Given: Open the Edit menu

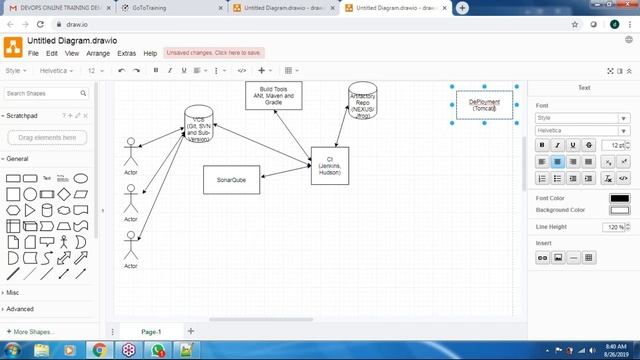Looking at the screenshot, I should click(52, 53).
